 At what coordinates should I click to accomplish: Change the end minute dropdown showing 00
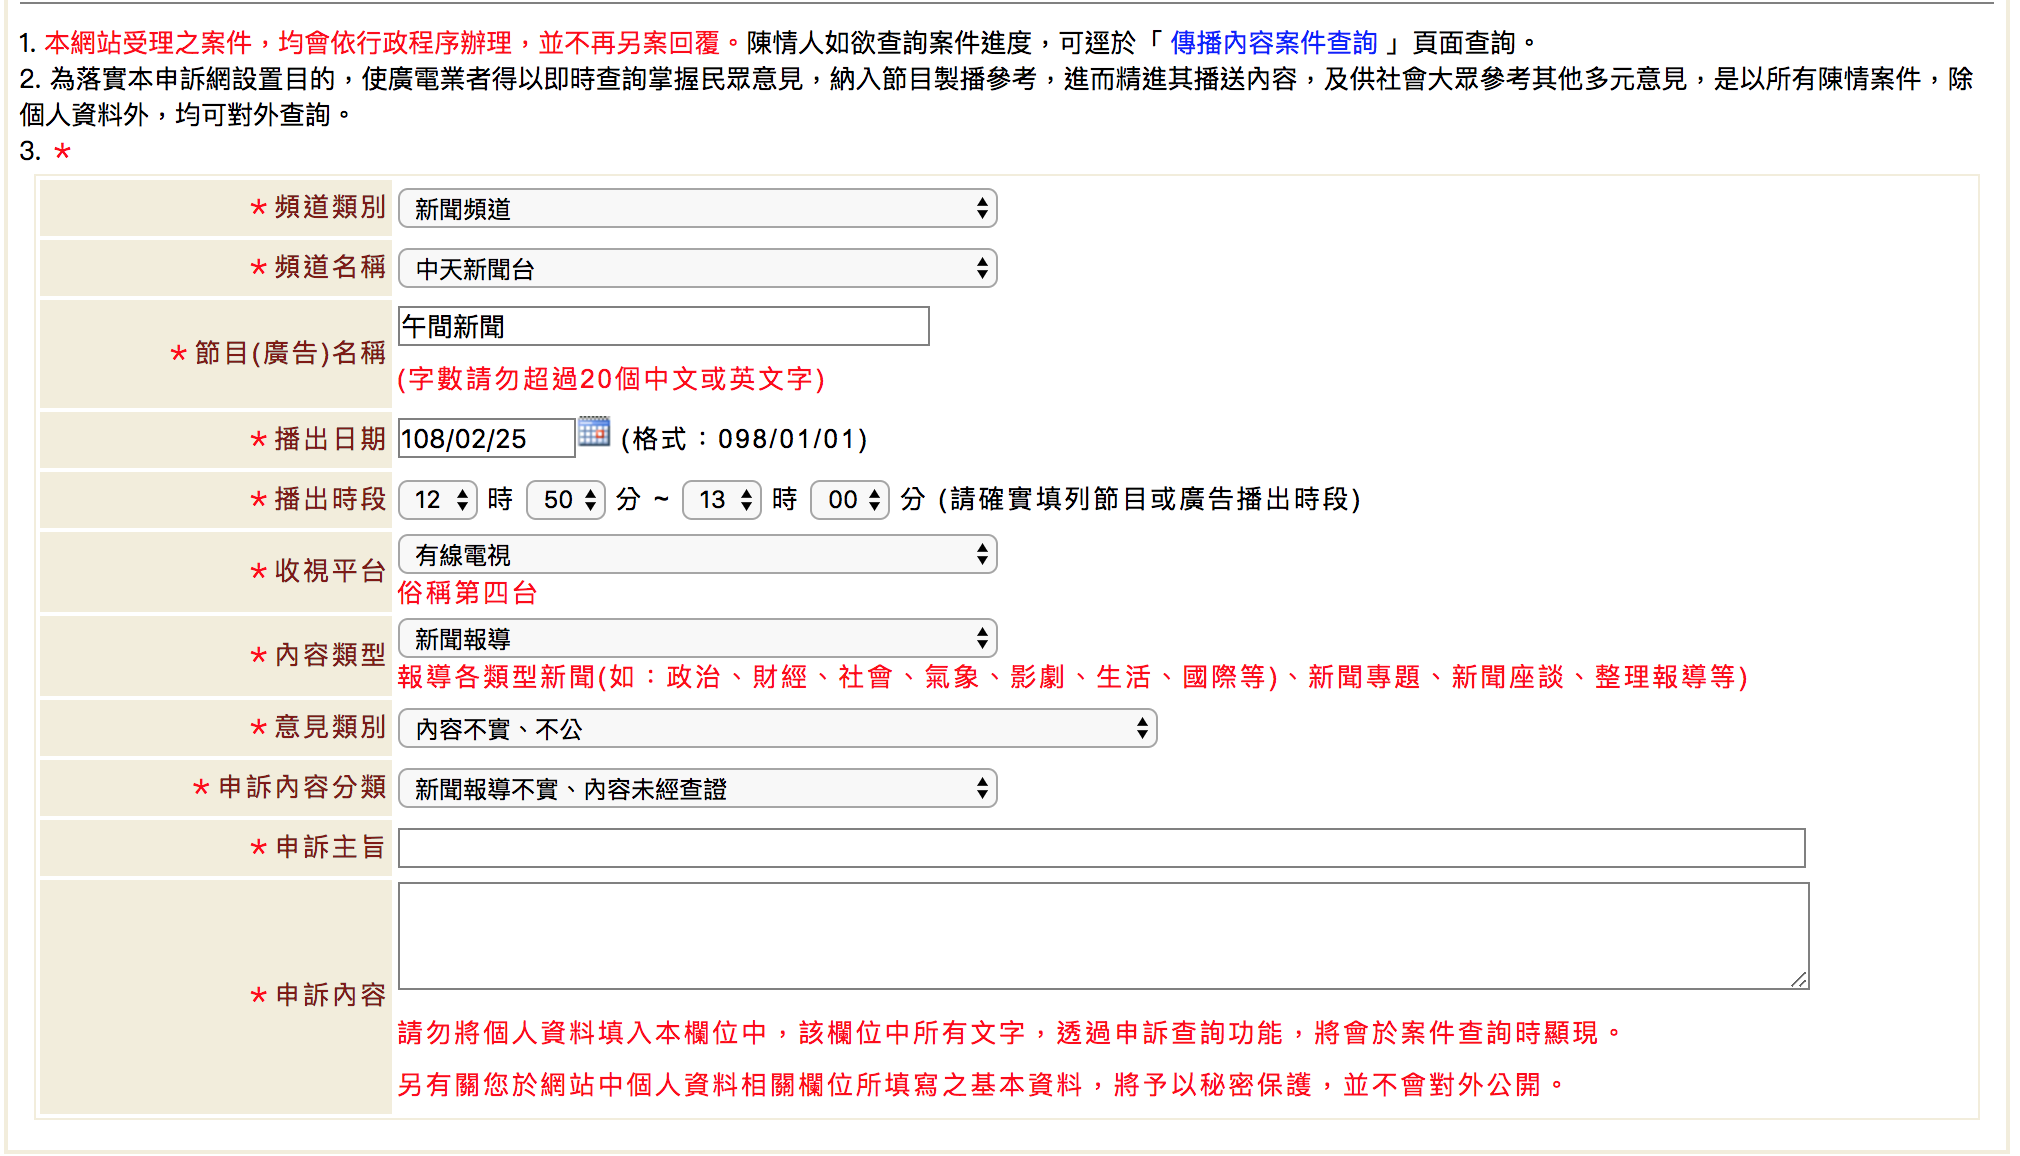click(849, 499)
